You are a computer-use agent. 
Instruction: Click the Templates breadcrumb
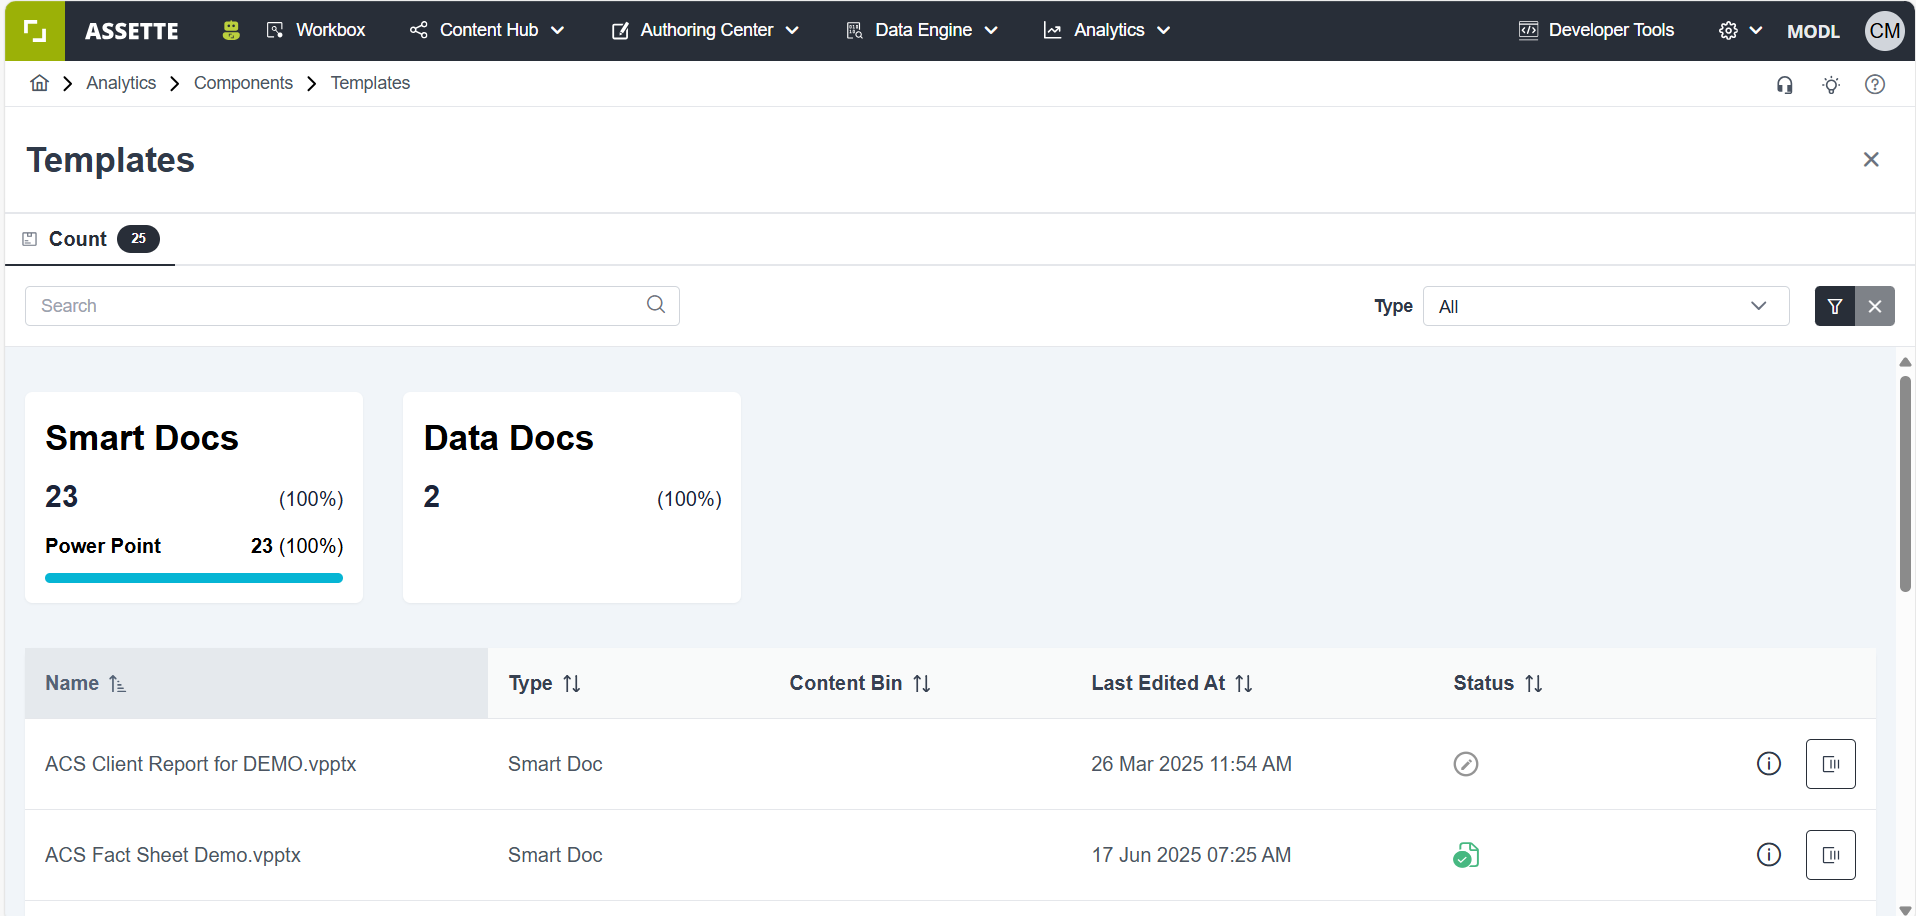coord(370,83)
